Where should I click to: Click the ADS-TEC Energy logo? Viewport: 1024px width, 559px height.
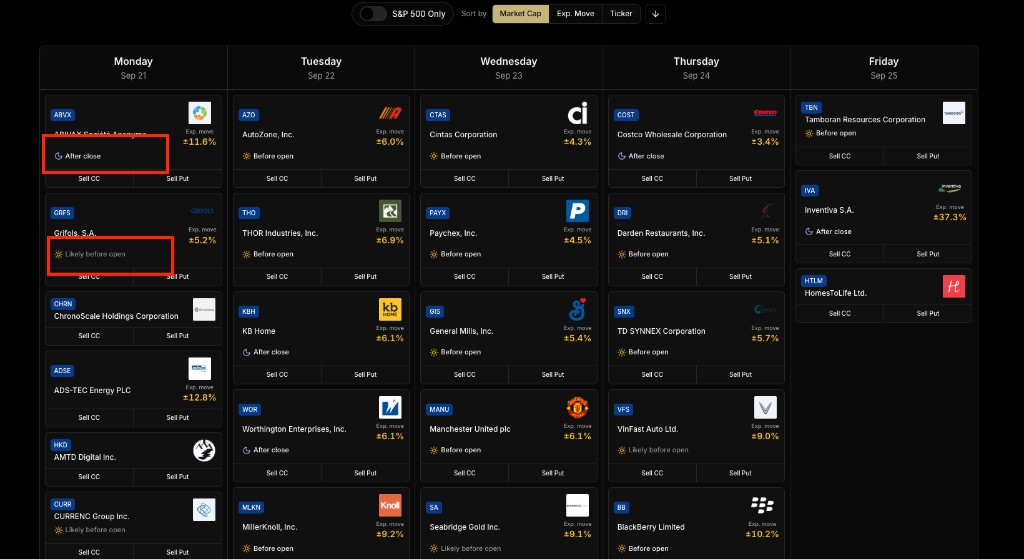pyautogui.click(x=199, y=368)
